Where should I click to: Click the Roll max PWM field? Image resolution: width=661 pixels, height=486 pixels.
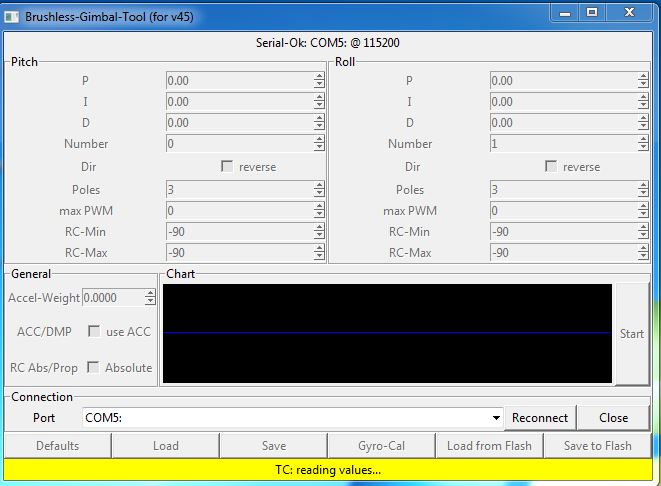[564, 210]
